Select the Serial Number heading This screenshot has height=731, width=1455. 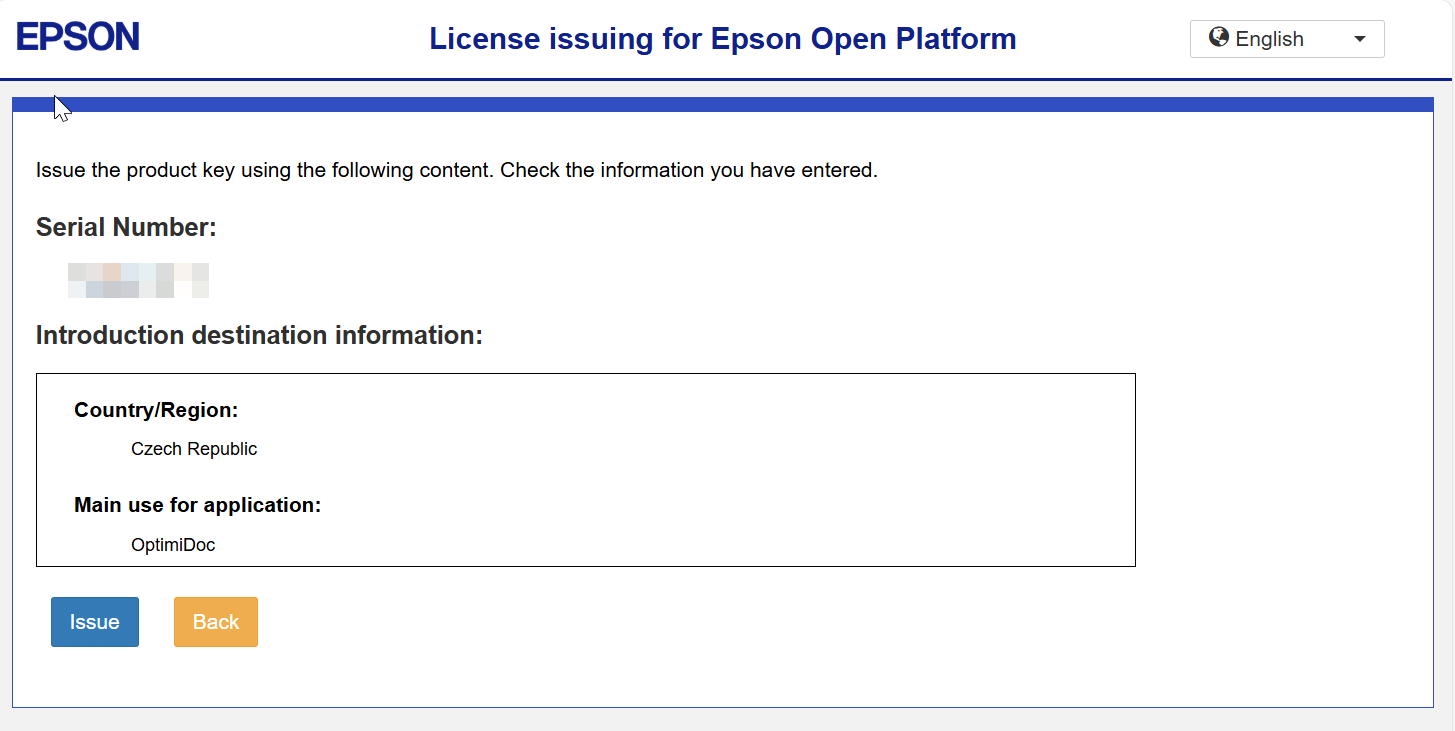pos(126,228)
